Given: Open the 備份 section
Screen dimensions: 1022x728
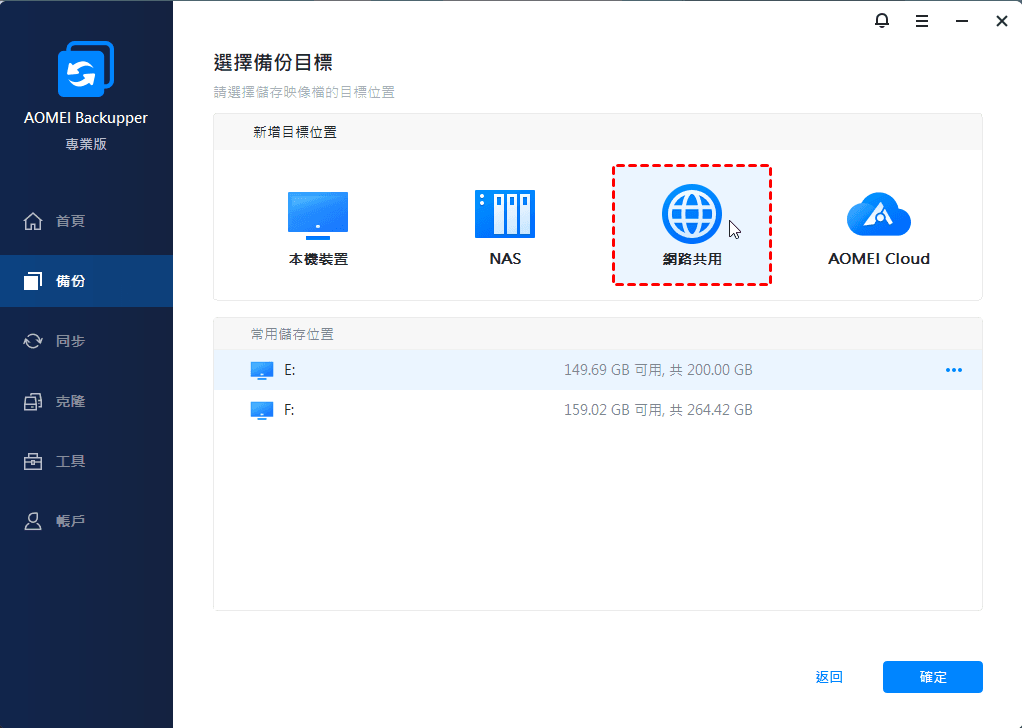Looking at the screenshot, I should [86, 281].
